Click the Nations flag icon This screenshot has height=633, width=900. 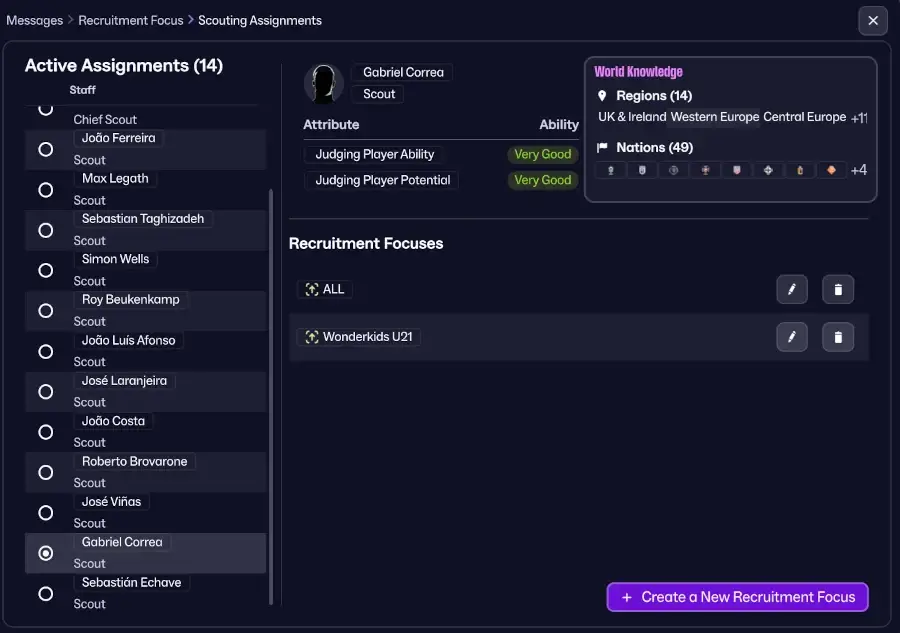(602, 147)
